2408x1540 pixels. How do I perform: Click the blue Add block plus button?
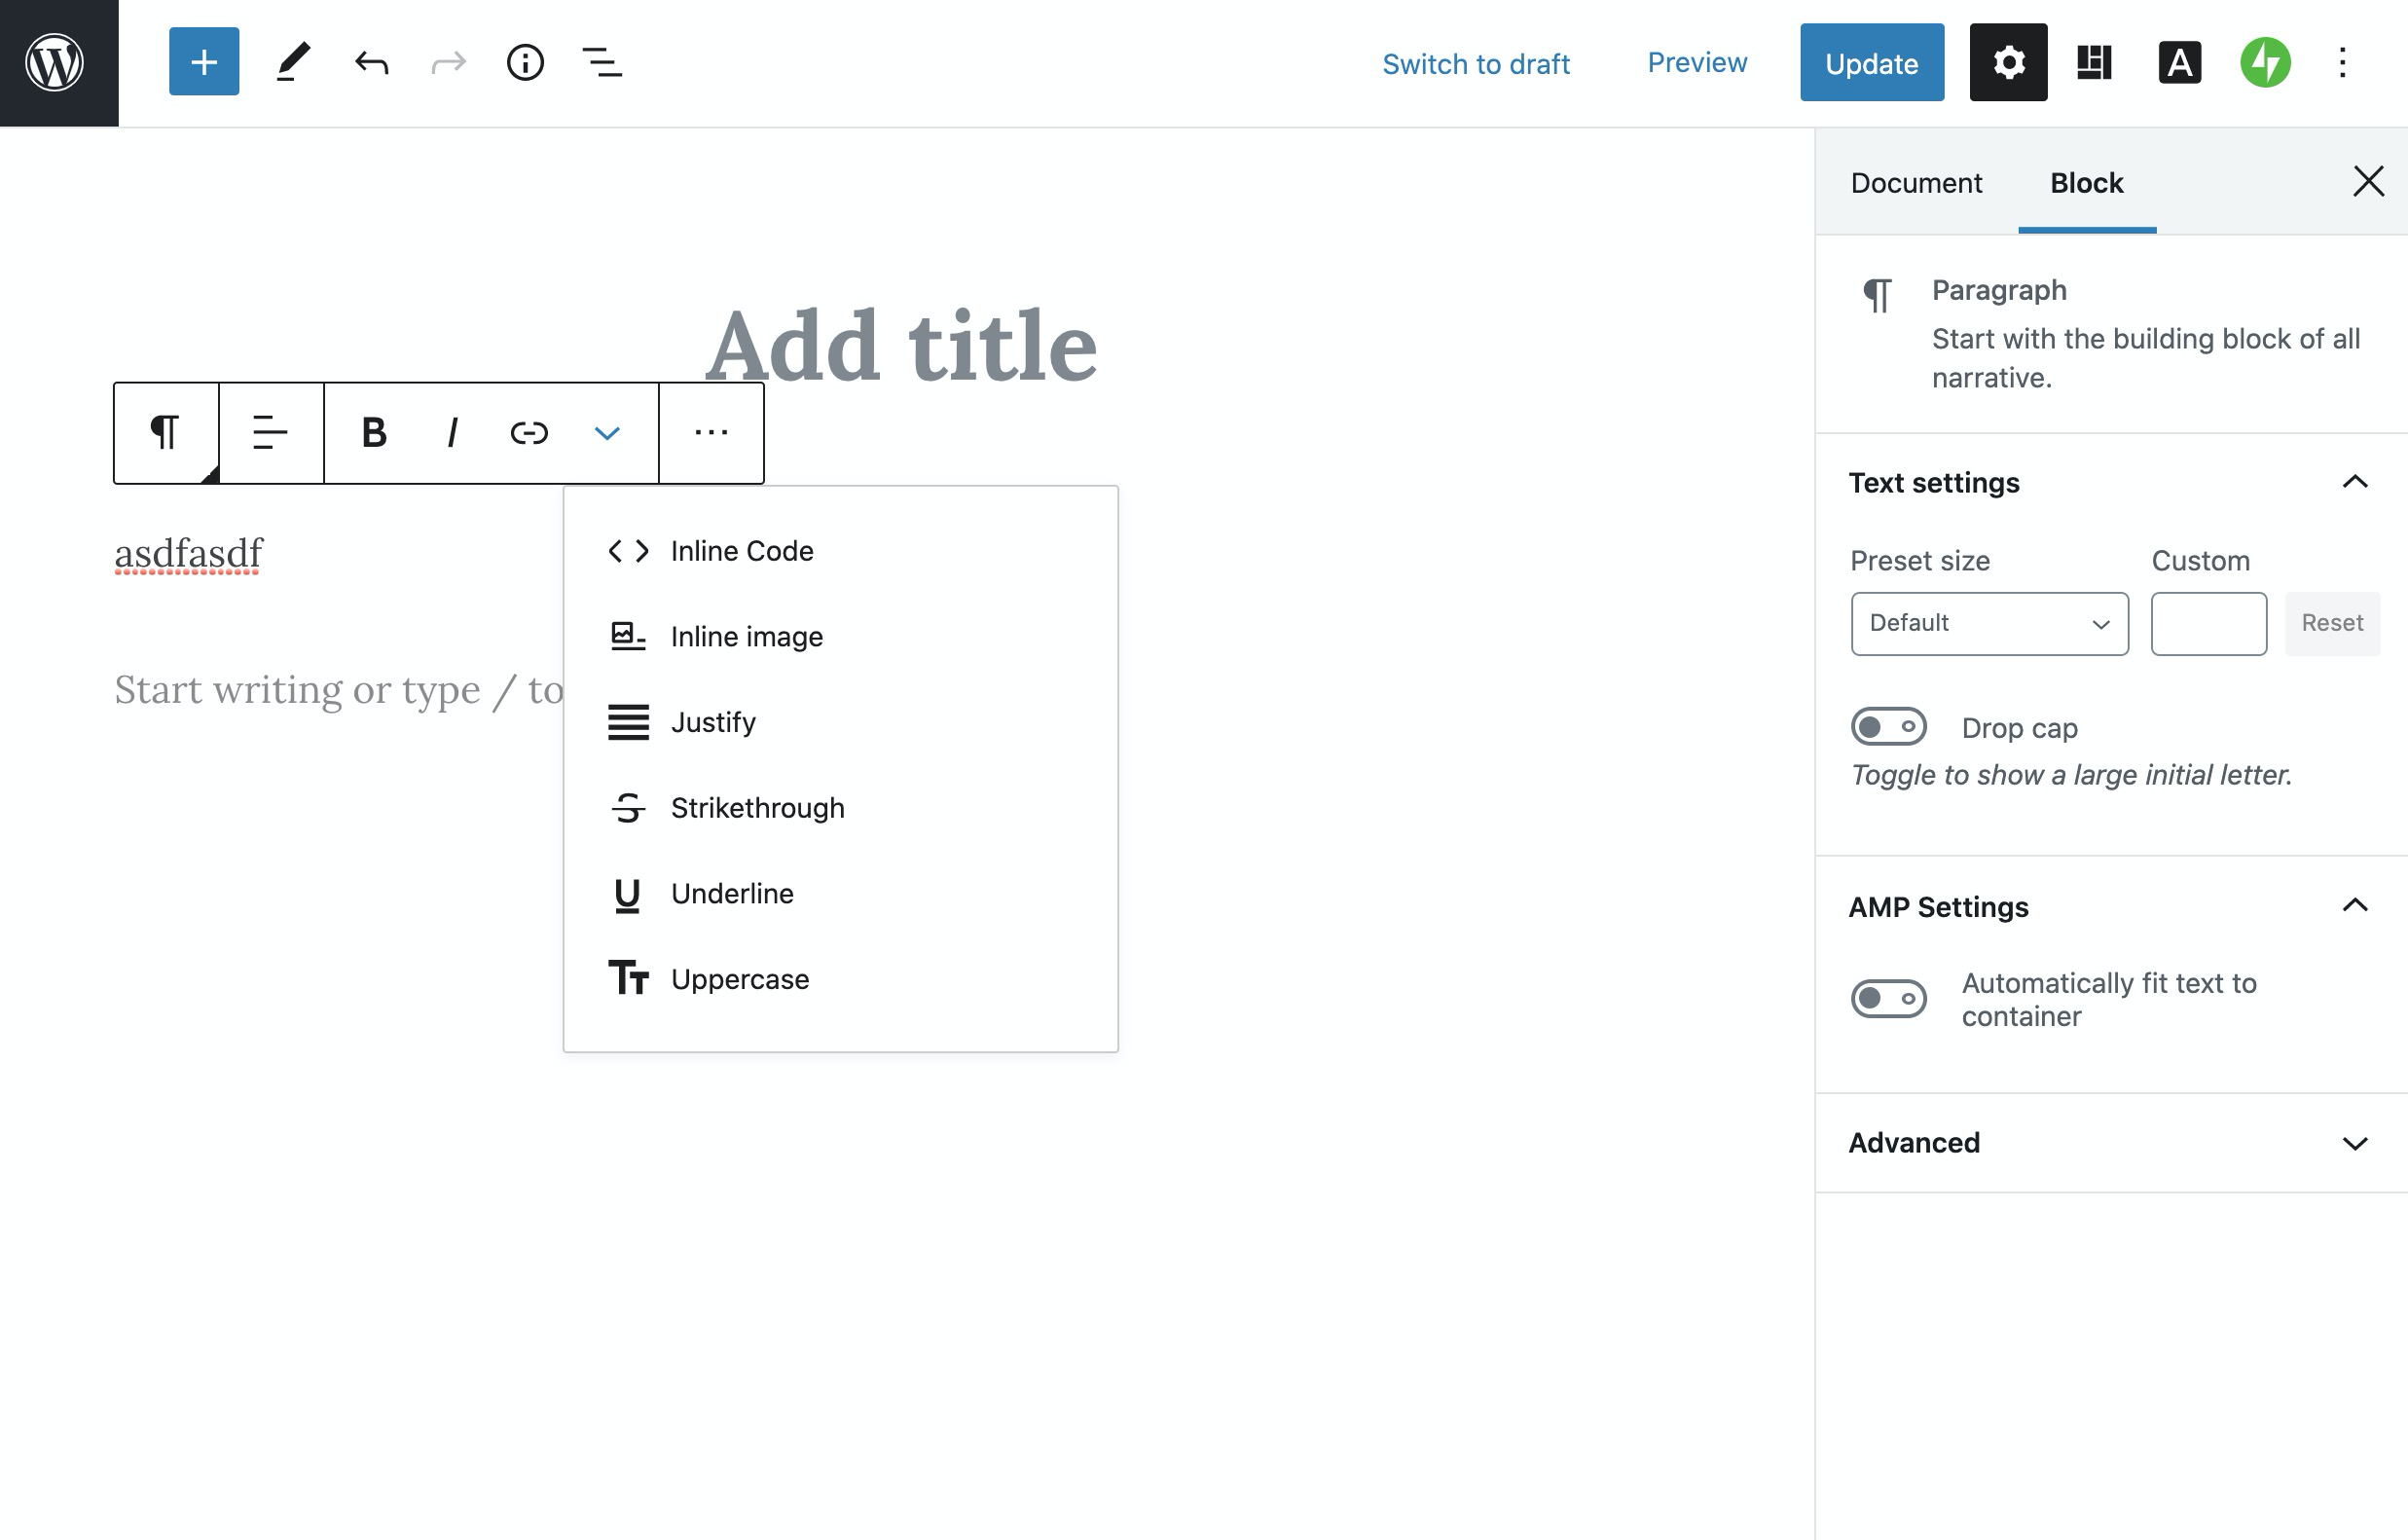click(x=203, y=62)
